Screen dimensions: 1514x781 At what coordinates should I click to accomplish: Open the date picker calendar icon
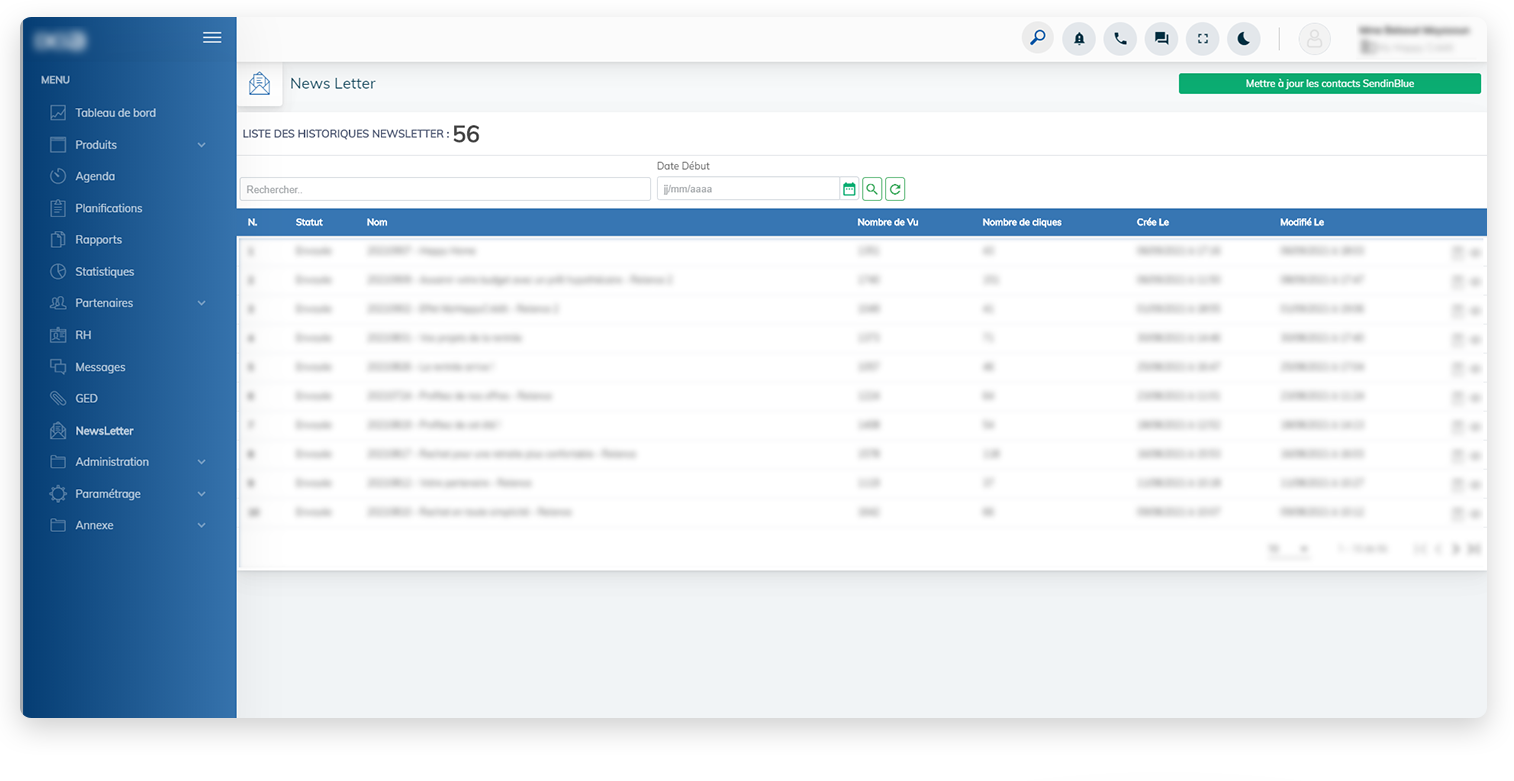click(849, 189)
